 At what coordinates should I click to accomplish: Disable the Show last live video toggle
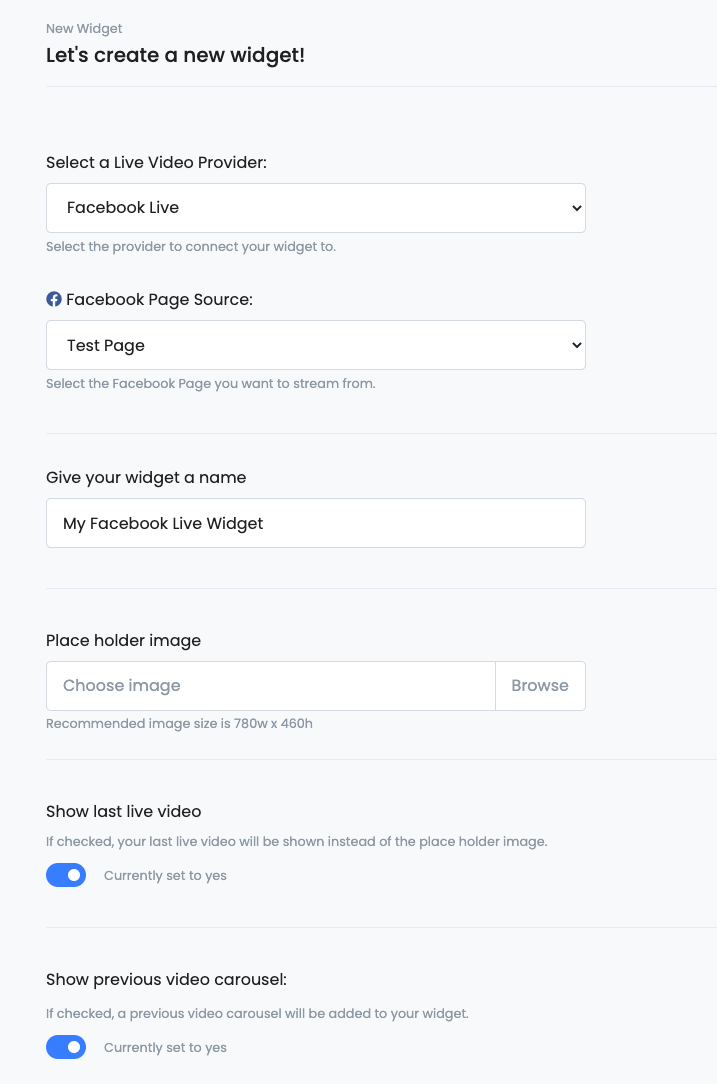pos(66,875)
